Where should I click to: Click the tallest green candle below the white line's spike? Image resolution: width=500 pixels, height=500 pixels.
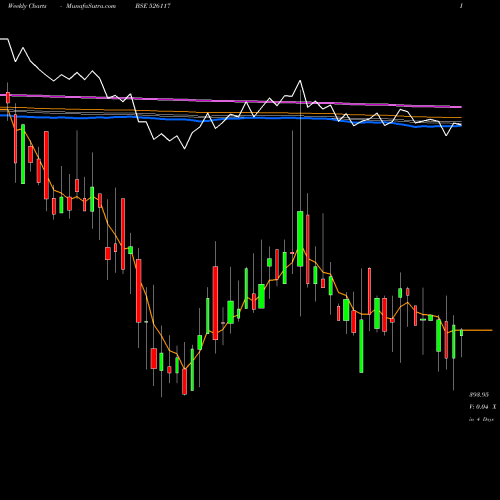point(300,239)
